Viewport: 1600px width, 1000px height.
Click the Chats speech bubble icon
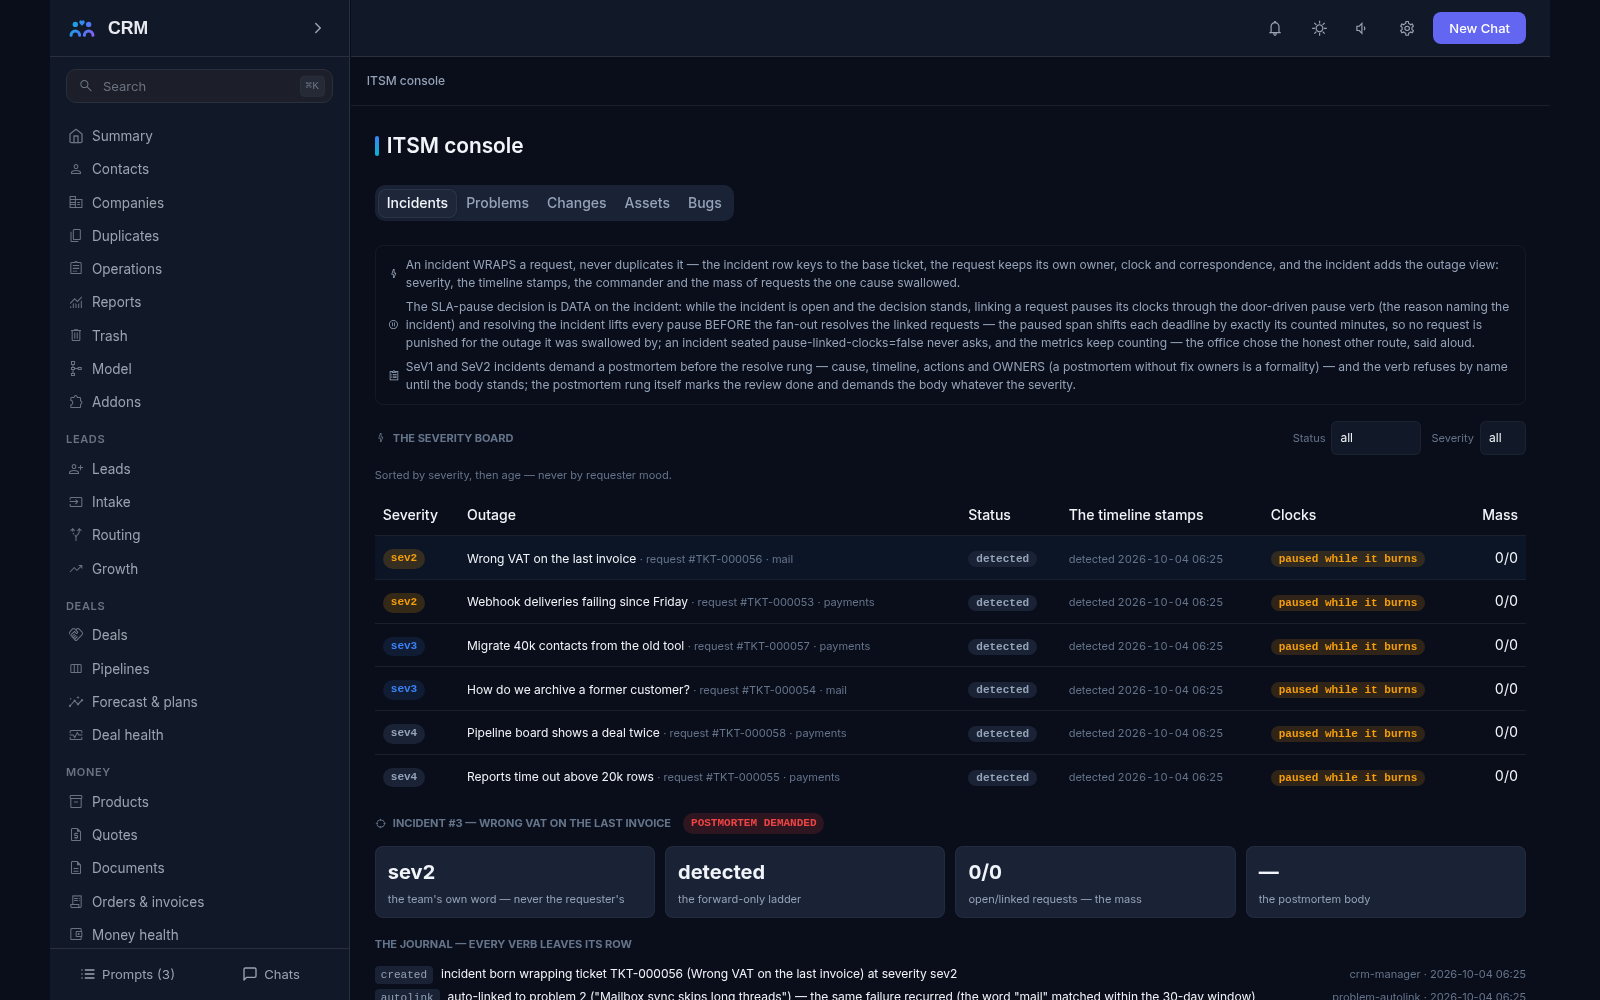tap(250, 974)
